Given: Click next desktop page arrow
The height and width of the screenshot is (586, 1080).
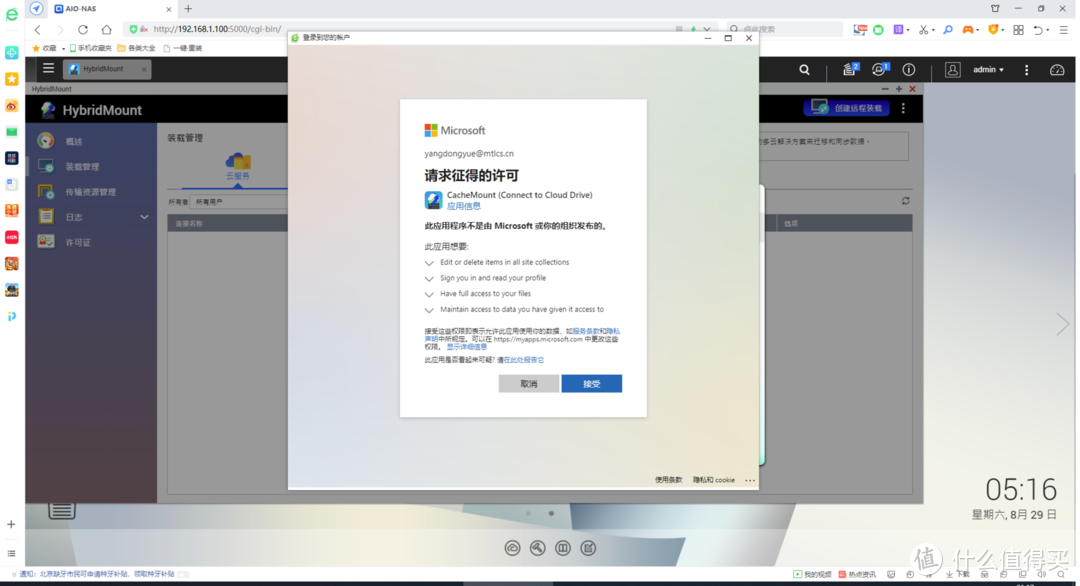Looking at the screenshot, I should (x=1062, y=324).
